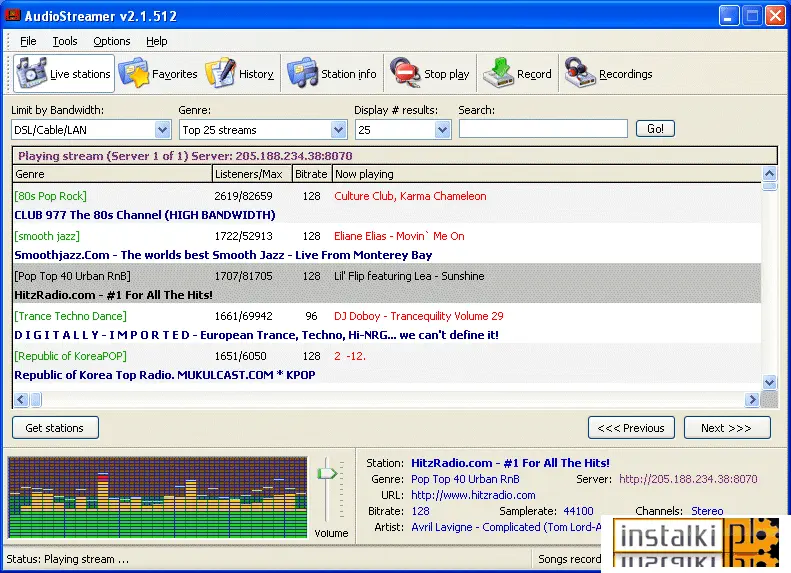Click the Stop play toolbar icon
Screen dimensions: 791x573
click(x=430, y=74)
